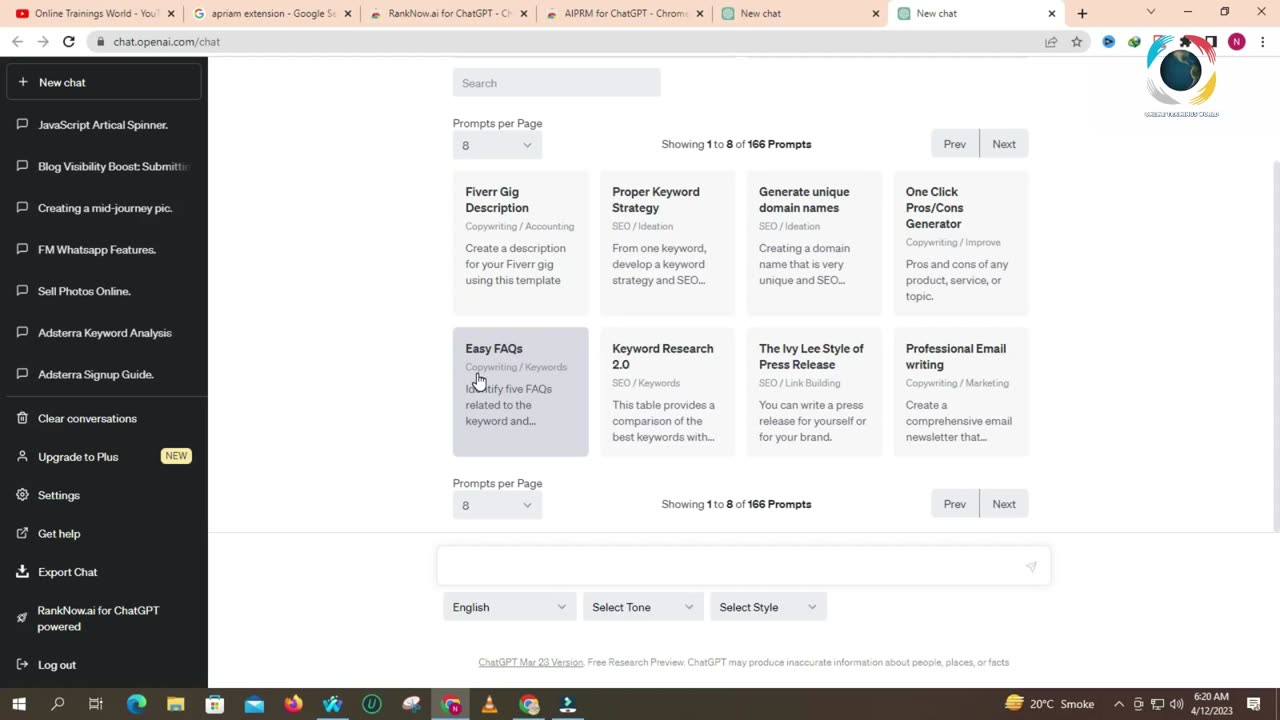Click the Get help external link icon
Viewport: 1280px width, 720px height.
[x=22, y=533]
